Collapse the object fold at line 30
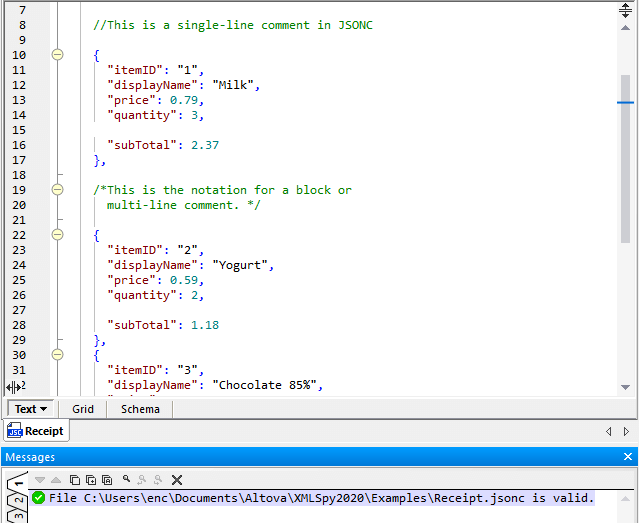The height and width of the screenshot is (524, 641). click(57, 355)
